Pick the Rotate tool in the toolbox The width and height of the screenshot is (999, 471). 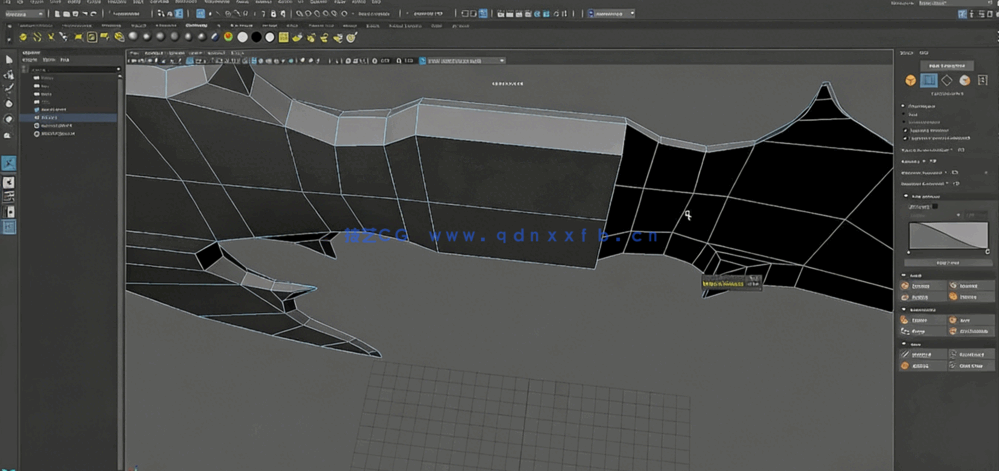click(x=9, y=119)
